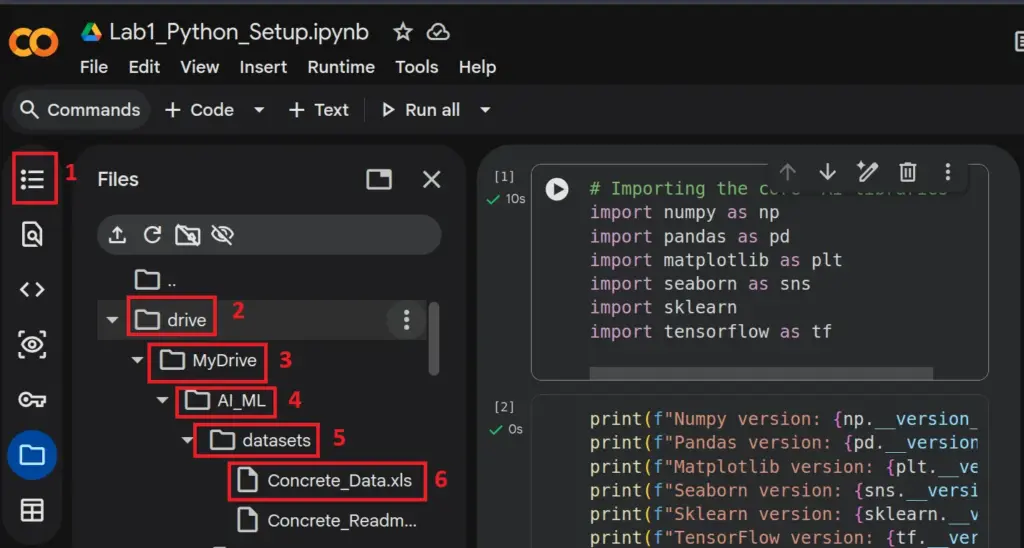This screenshot has width=1024, height=548.
Task: Open the Secrets key sidebar icon
Action: 32,400
